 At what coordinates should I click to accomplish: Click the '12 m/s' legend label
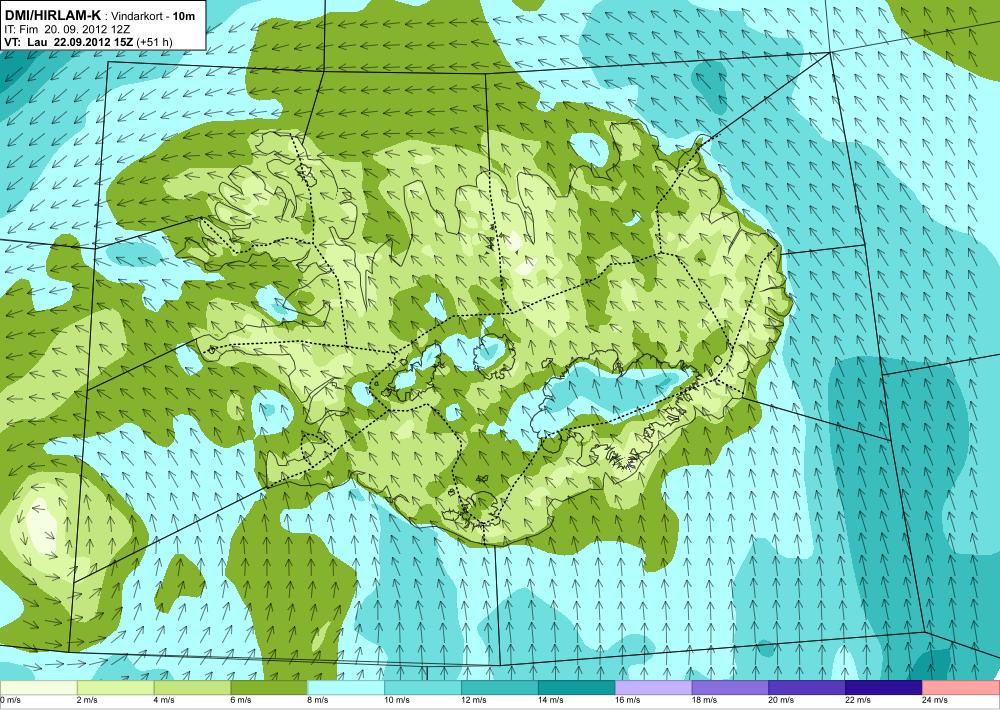(473, 700)
